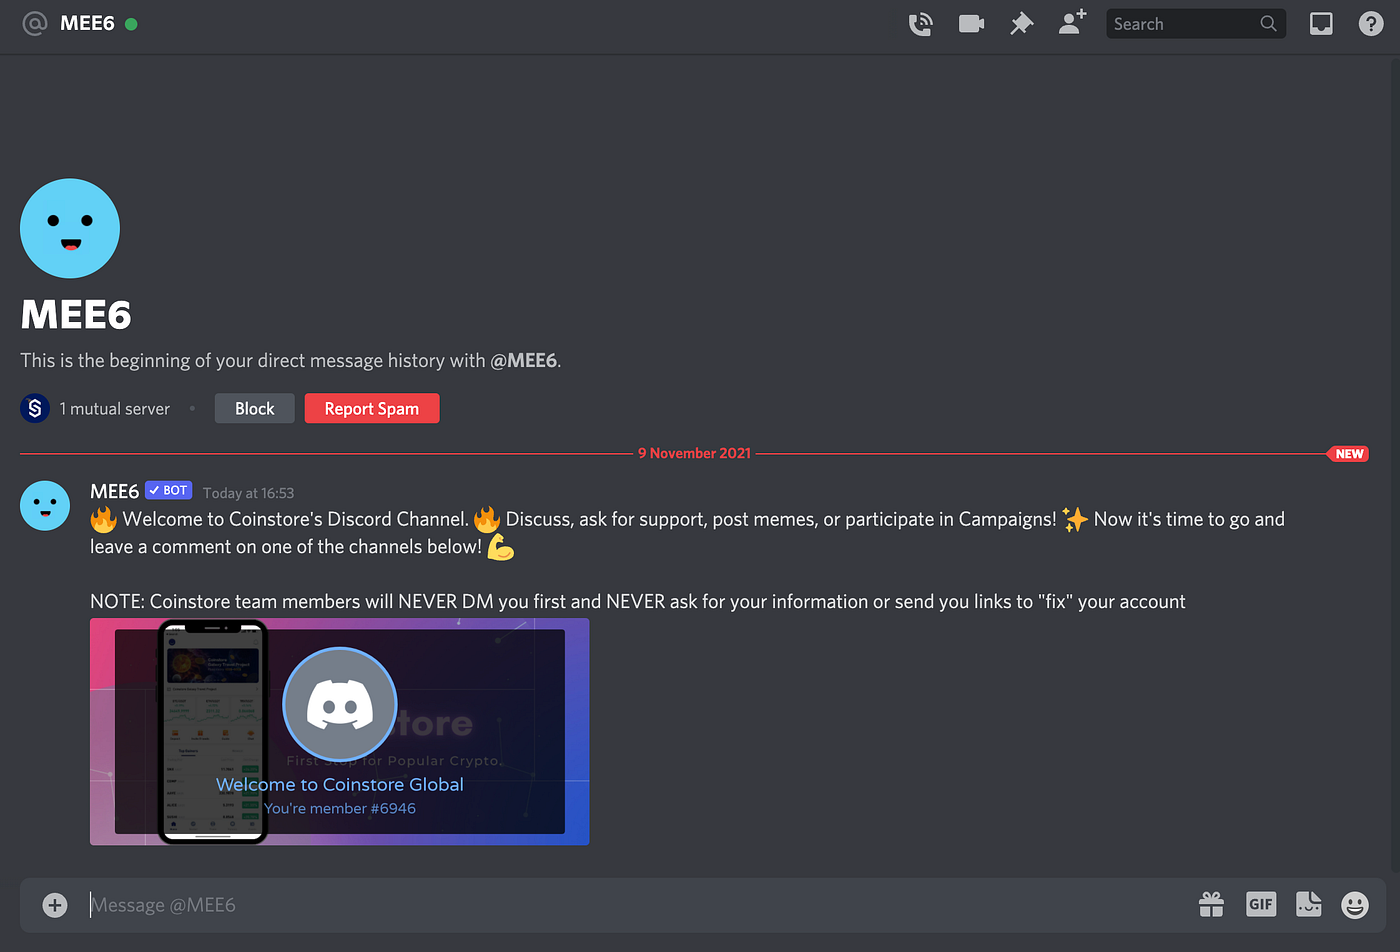This screenshot has width=1400, height=952.
Task: Click MEE6 avatar next to the message
Action: pyautogui.click(x=45, y=505)
